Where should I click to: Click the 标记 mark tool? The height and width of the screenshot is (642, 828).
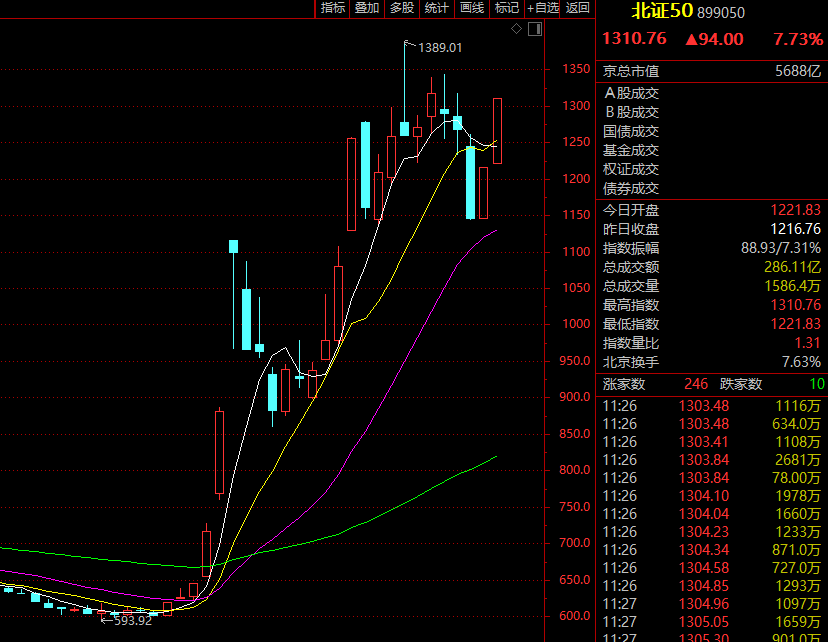point(506,8)
